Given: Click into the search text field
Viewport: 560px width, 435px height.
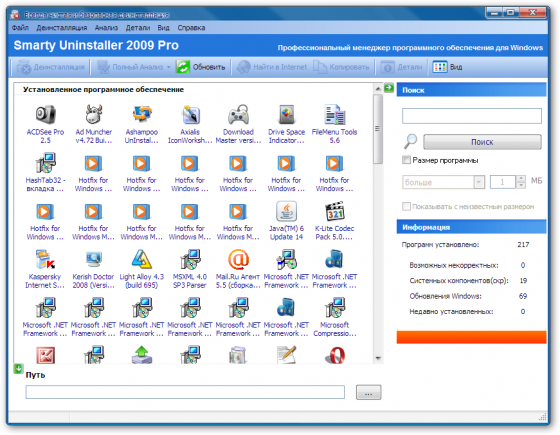Looking at the screenshot, I should pos(472,116).
